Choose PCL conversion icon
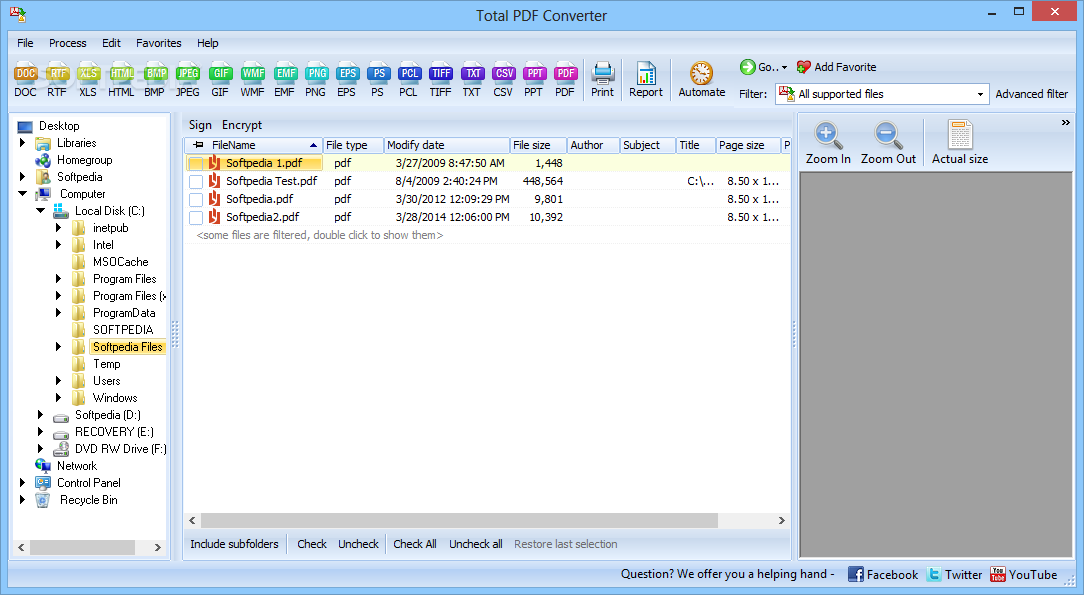The width and height of the screenshot is (1084, 595). point(409,80)
